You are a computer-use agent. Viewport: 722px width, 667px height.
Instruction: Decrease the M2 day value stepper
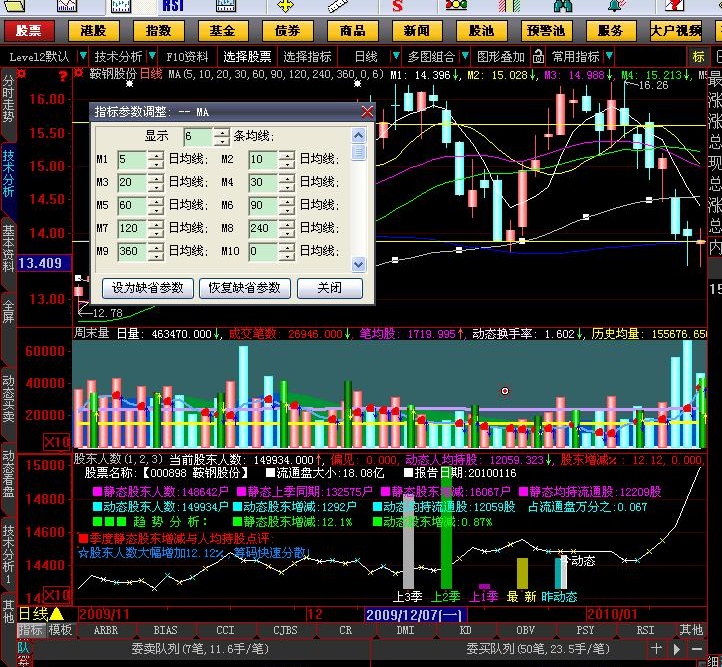point(287,164)
